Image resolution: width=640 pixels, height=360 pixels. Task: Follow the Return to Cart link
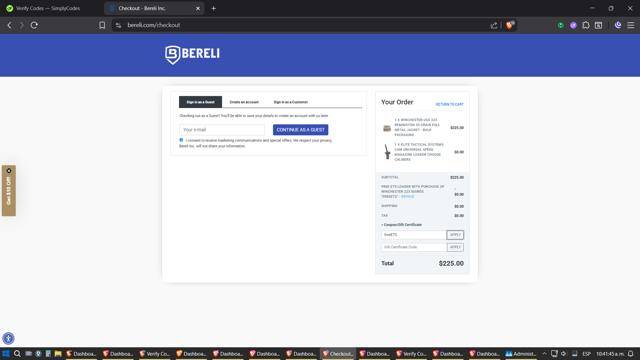tap(449, 104)
